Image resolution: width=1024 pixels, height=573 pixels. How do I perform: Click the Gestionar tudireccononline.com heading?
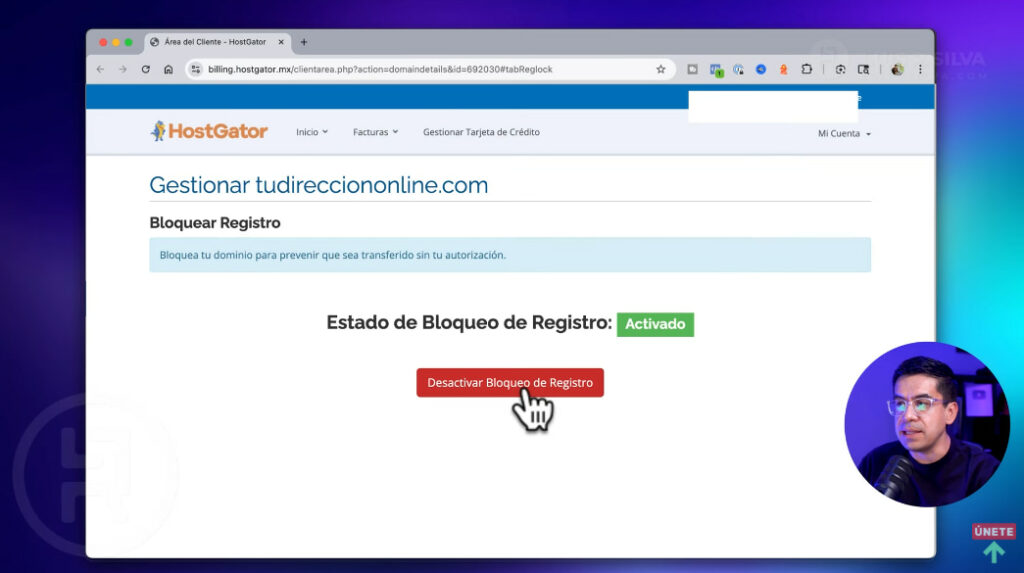(319, 185)
